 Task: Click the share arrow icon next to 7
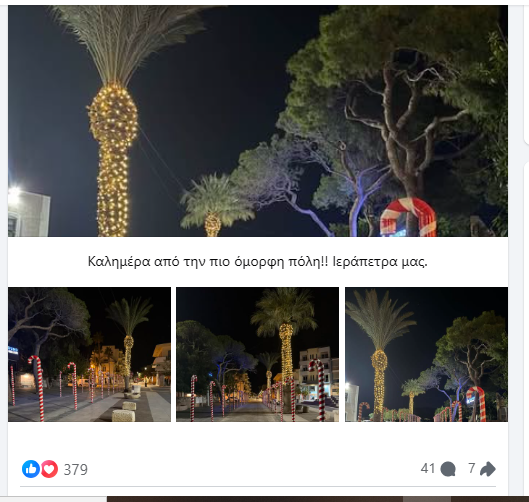(488, 469)
